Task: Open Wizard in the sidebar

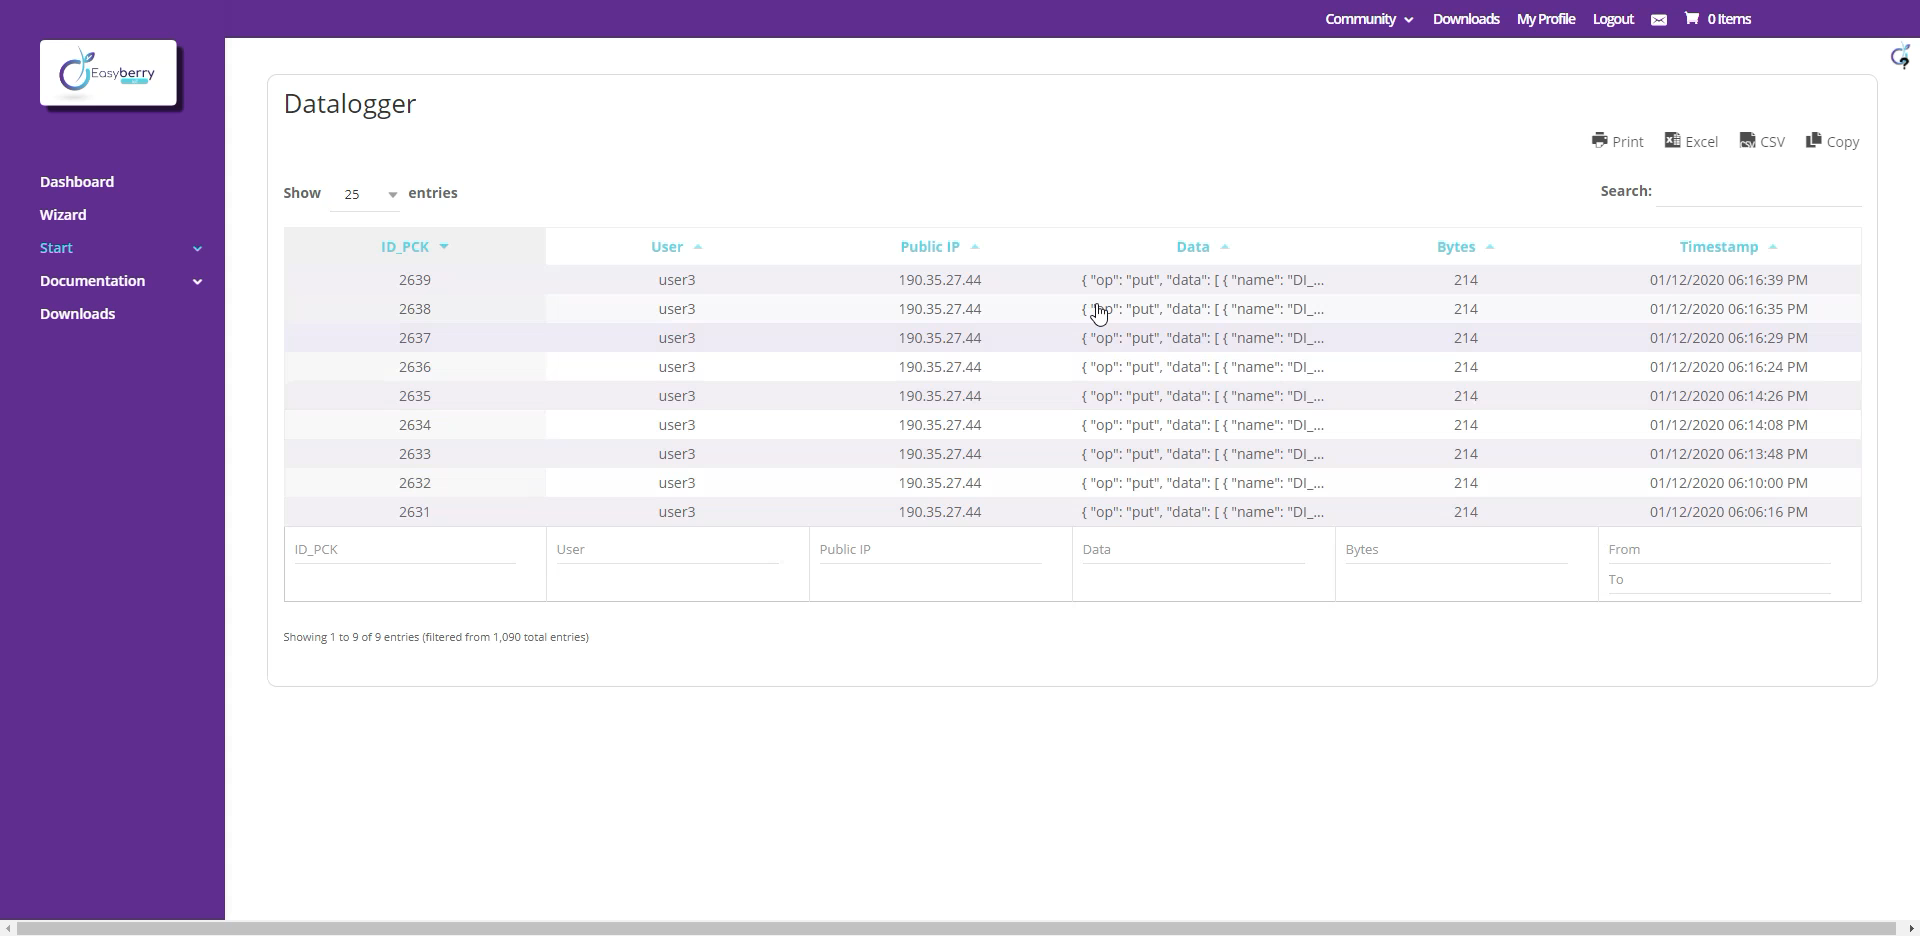Action: coord(63,215)
